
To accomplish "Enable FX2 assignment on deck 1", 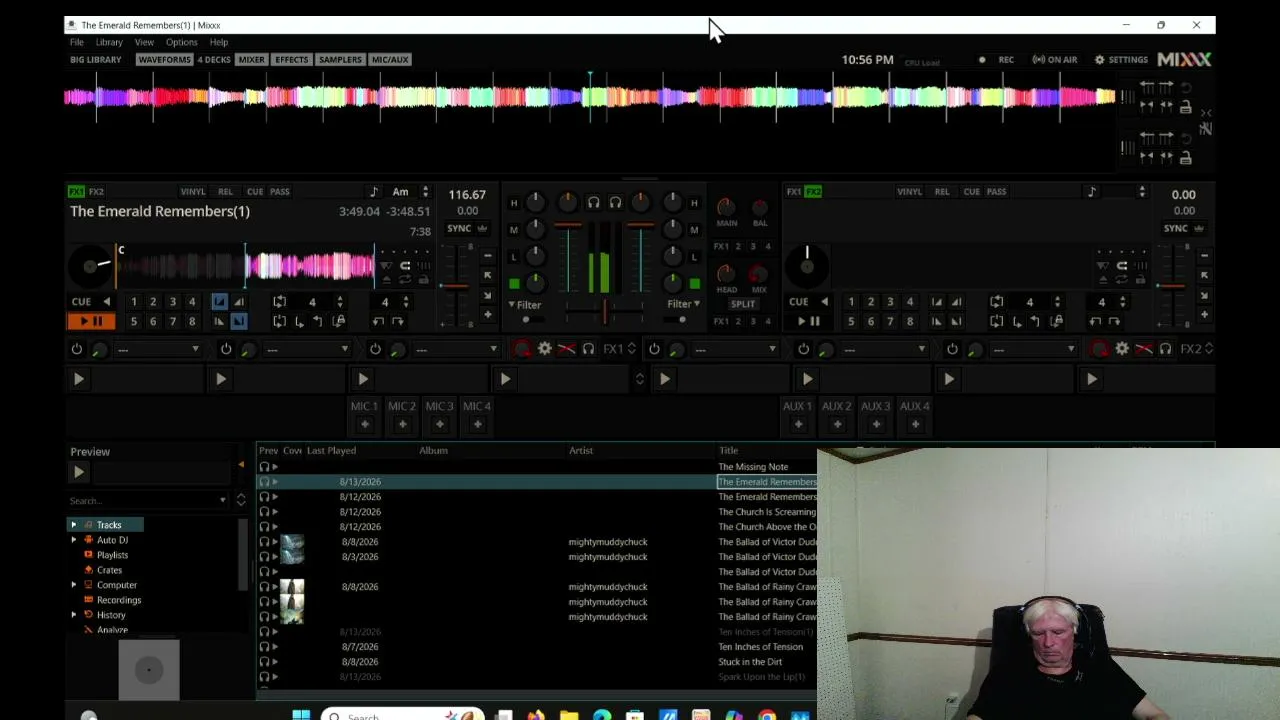I will click(x=96, y=191).
